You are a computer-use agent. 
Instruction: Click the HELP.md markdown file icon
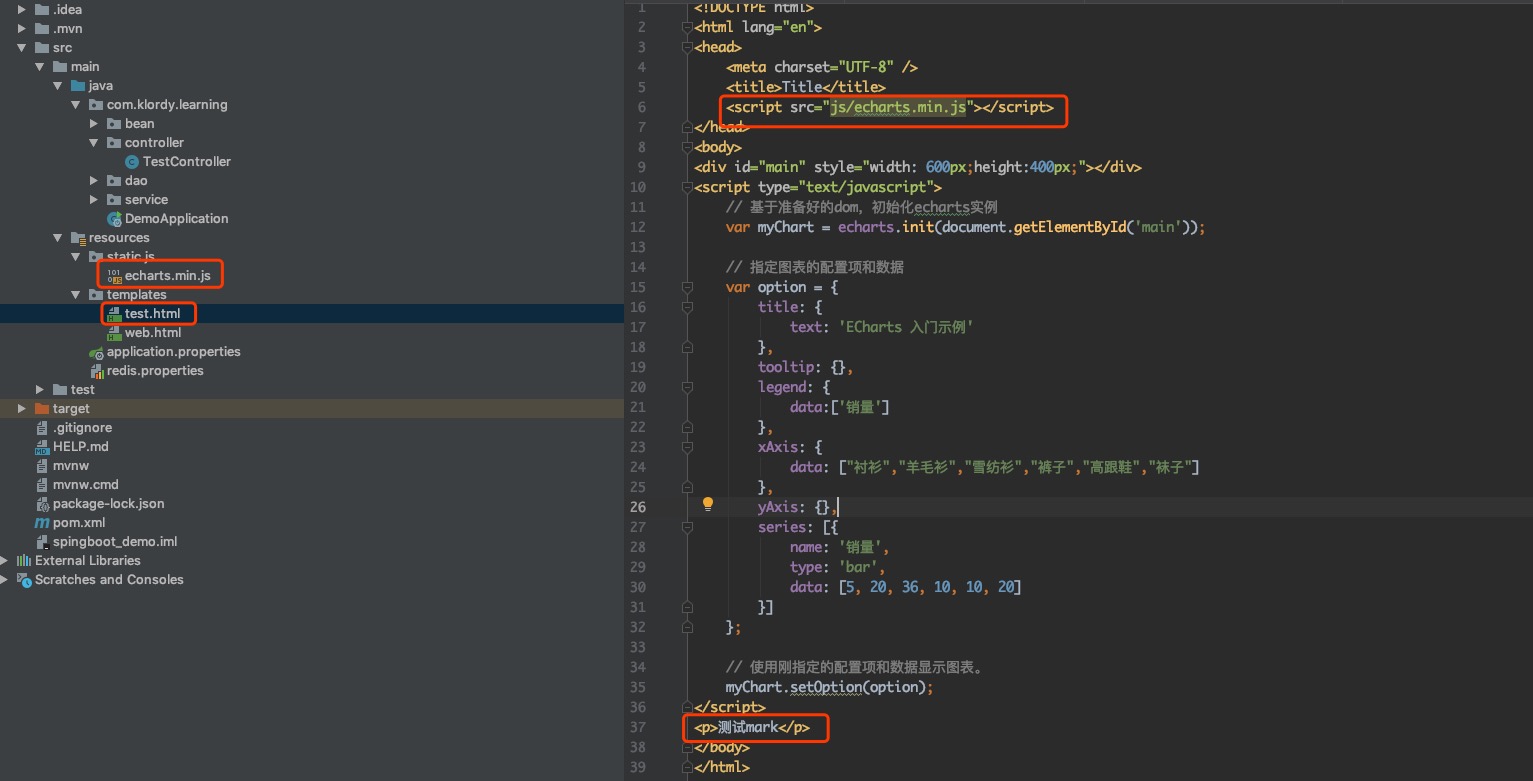click(42, 447)
